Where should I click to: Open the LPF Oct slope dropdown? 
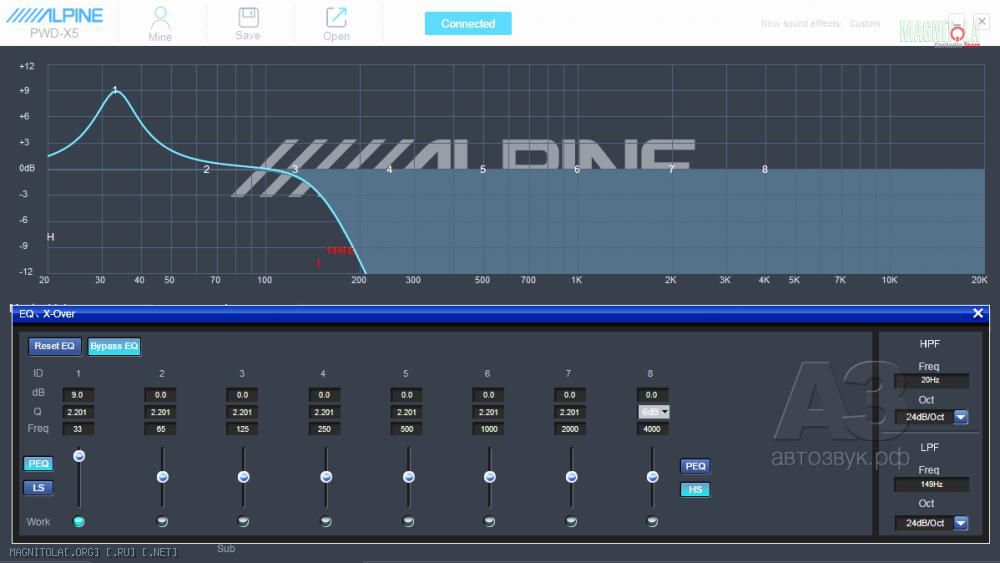click(960, 523)
